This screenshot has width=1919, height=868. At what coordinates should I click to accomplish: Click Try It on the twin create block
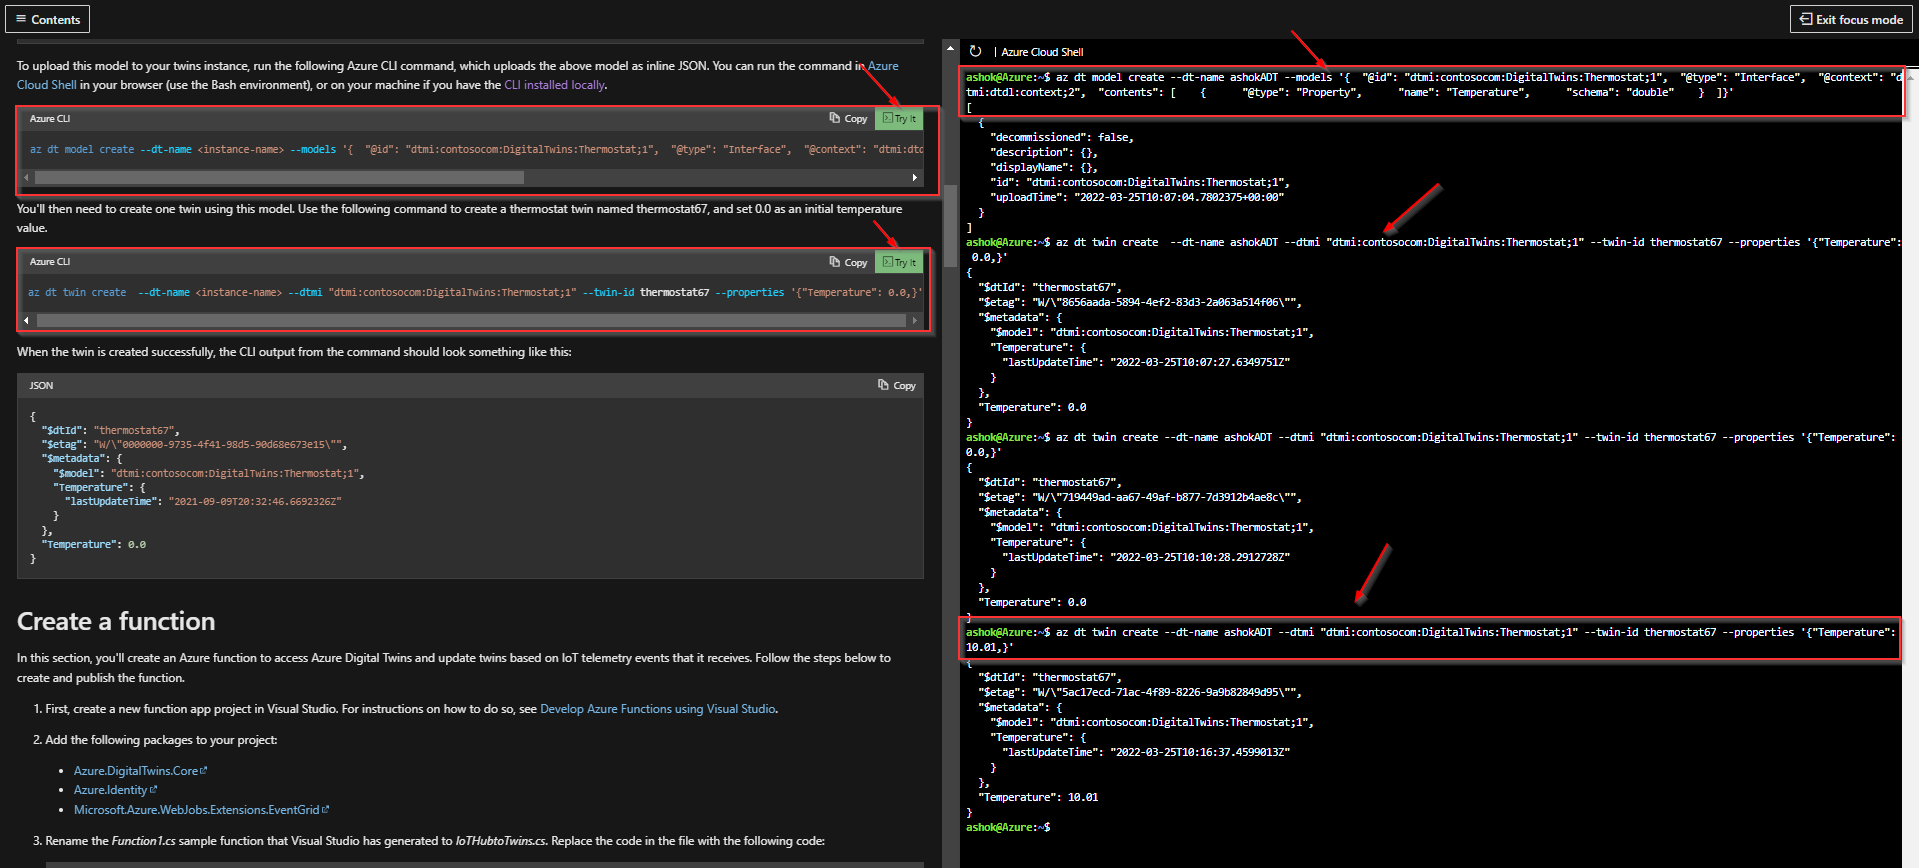coord(899,262)
